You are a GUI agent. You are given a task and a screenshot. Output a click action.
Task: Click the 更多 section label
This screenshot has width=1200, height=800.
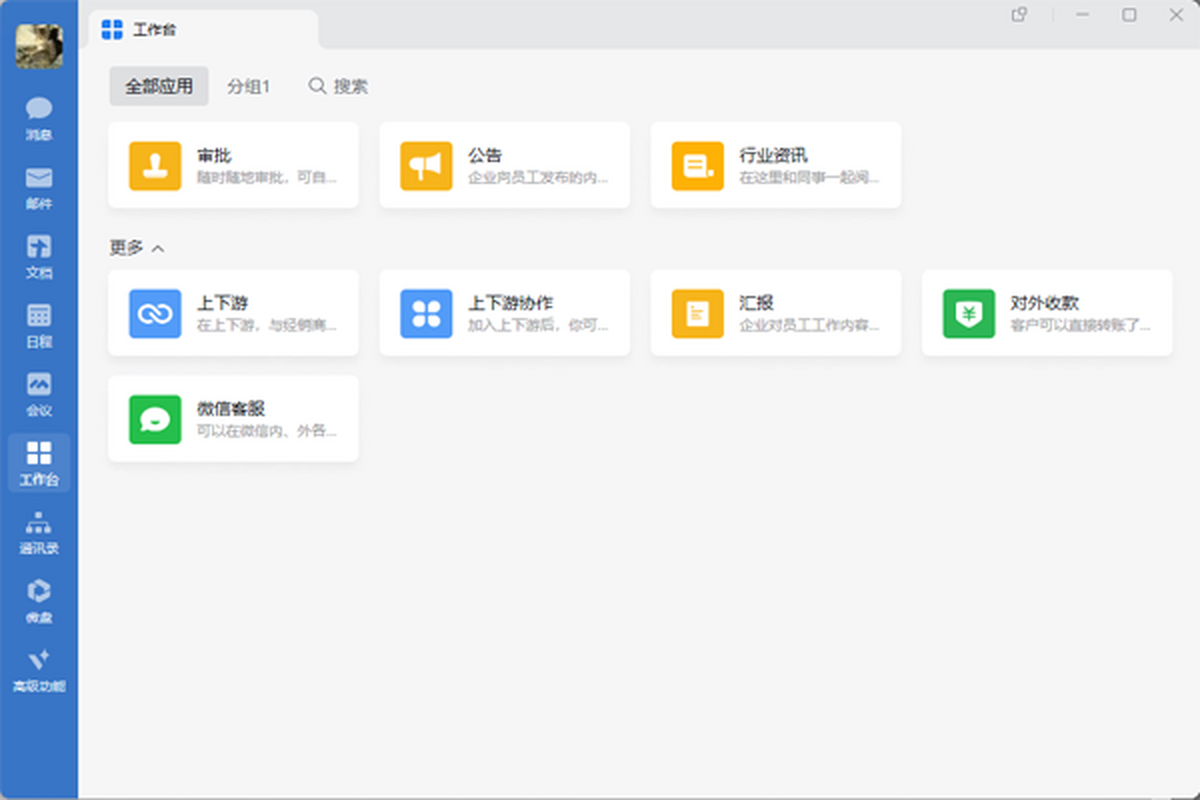click(127, 248)
